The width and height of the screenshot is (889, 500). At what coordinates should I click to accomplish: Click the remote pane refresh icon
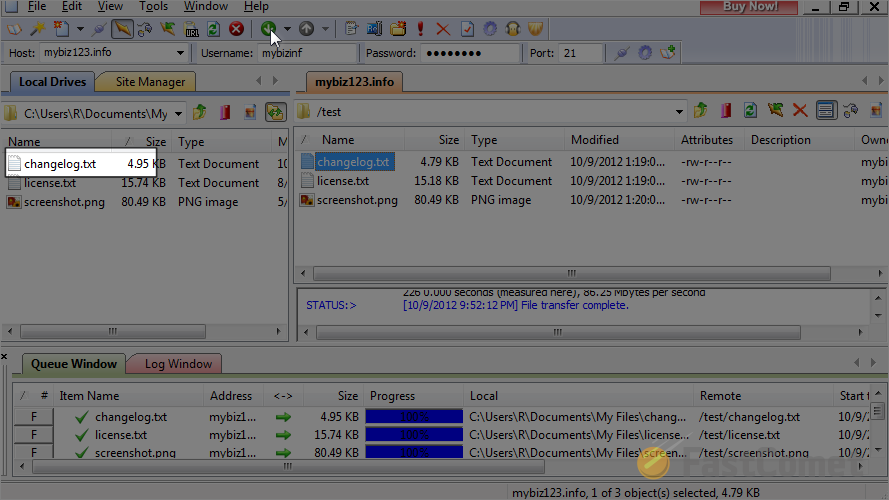click(750, 110)
